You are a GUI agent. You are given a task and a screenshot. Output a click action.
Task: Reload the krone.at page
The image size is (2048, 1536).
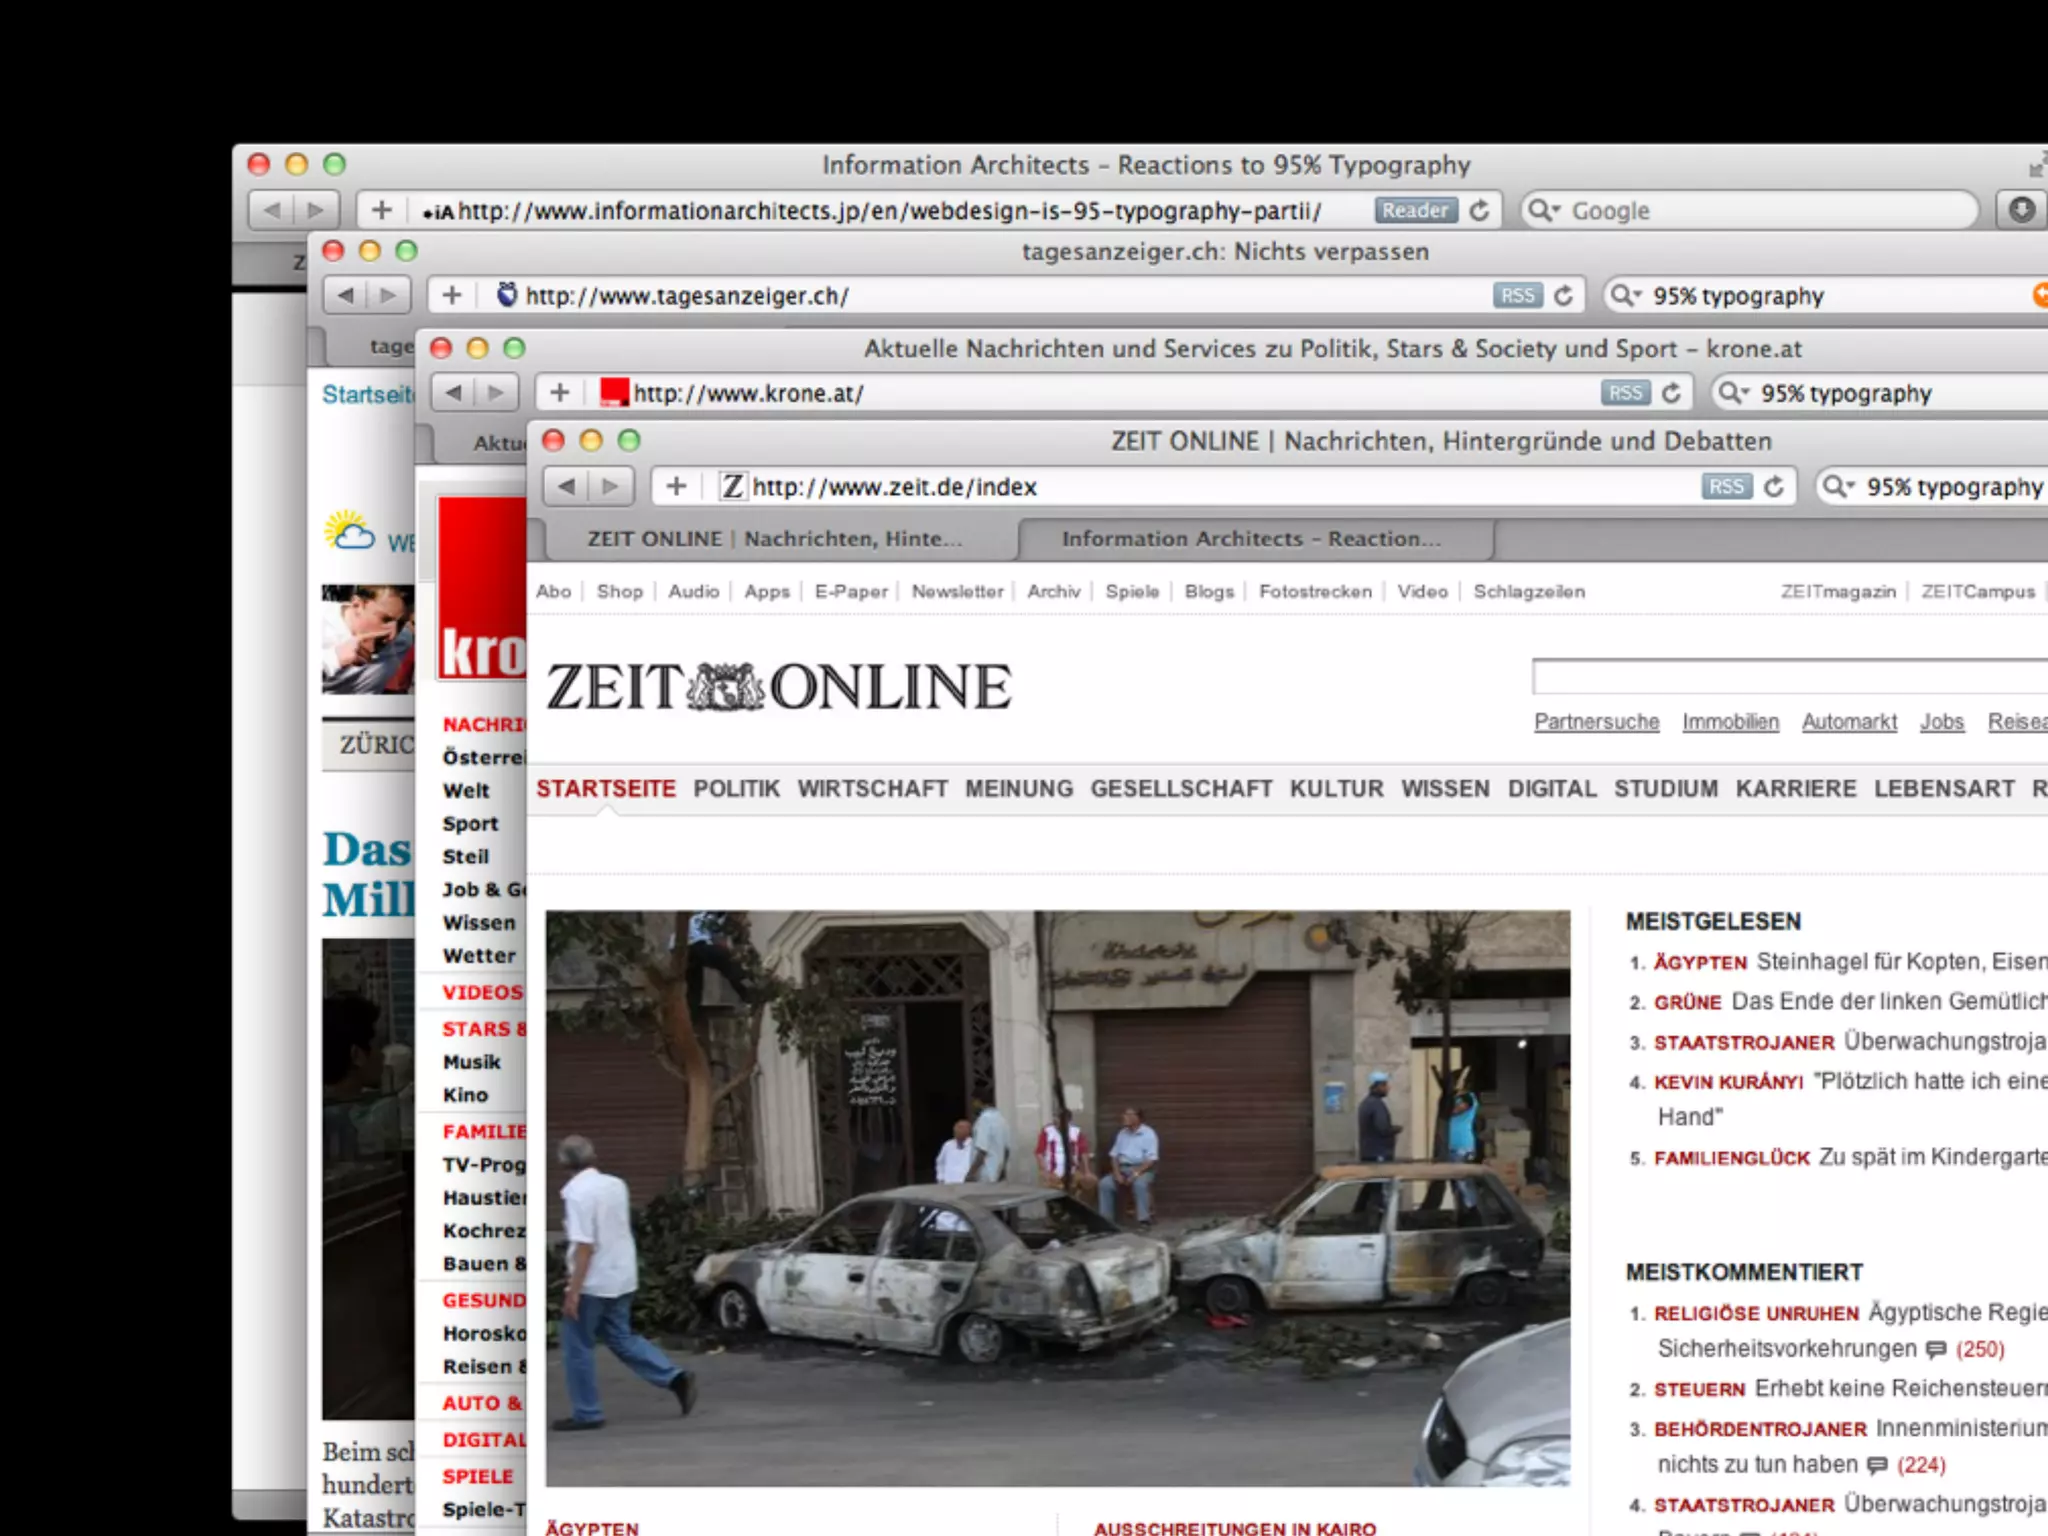[1671, 393]
